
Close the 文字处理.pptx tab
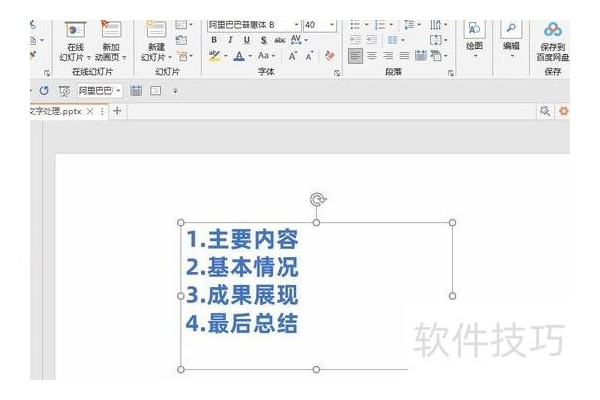tap(90, 111)
